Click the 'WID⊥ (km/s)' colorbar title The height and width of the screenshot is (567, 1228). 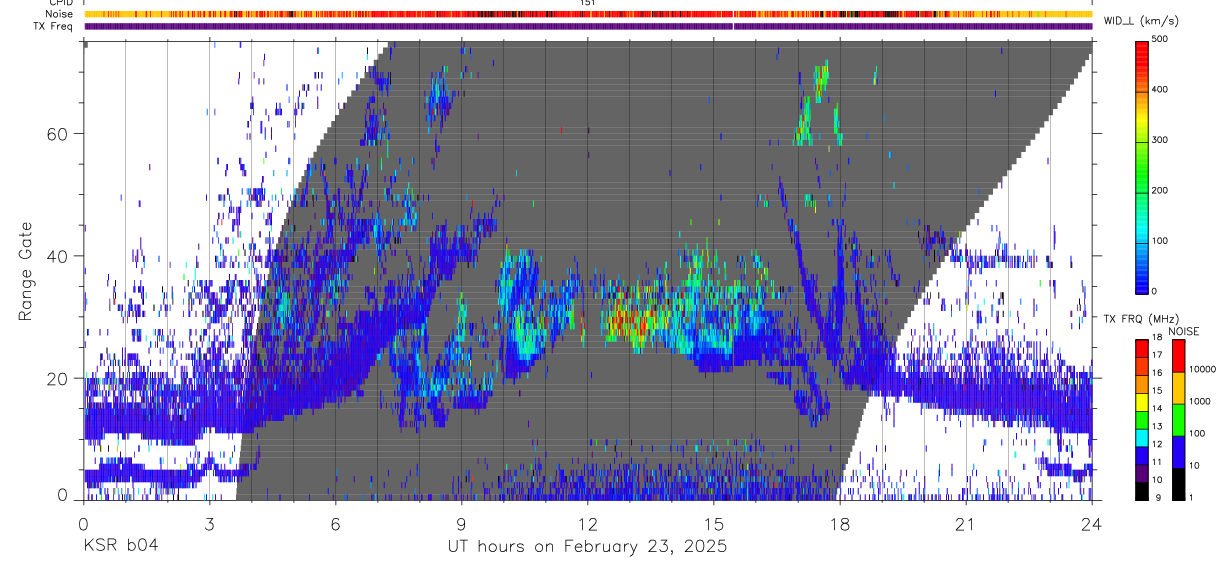tap(1140, 20)
